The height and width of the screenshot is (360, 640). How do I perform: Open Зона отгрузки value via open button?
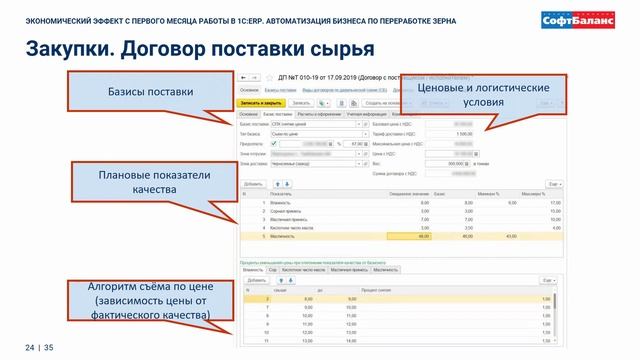click(366, 154)
